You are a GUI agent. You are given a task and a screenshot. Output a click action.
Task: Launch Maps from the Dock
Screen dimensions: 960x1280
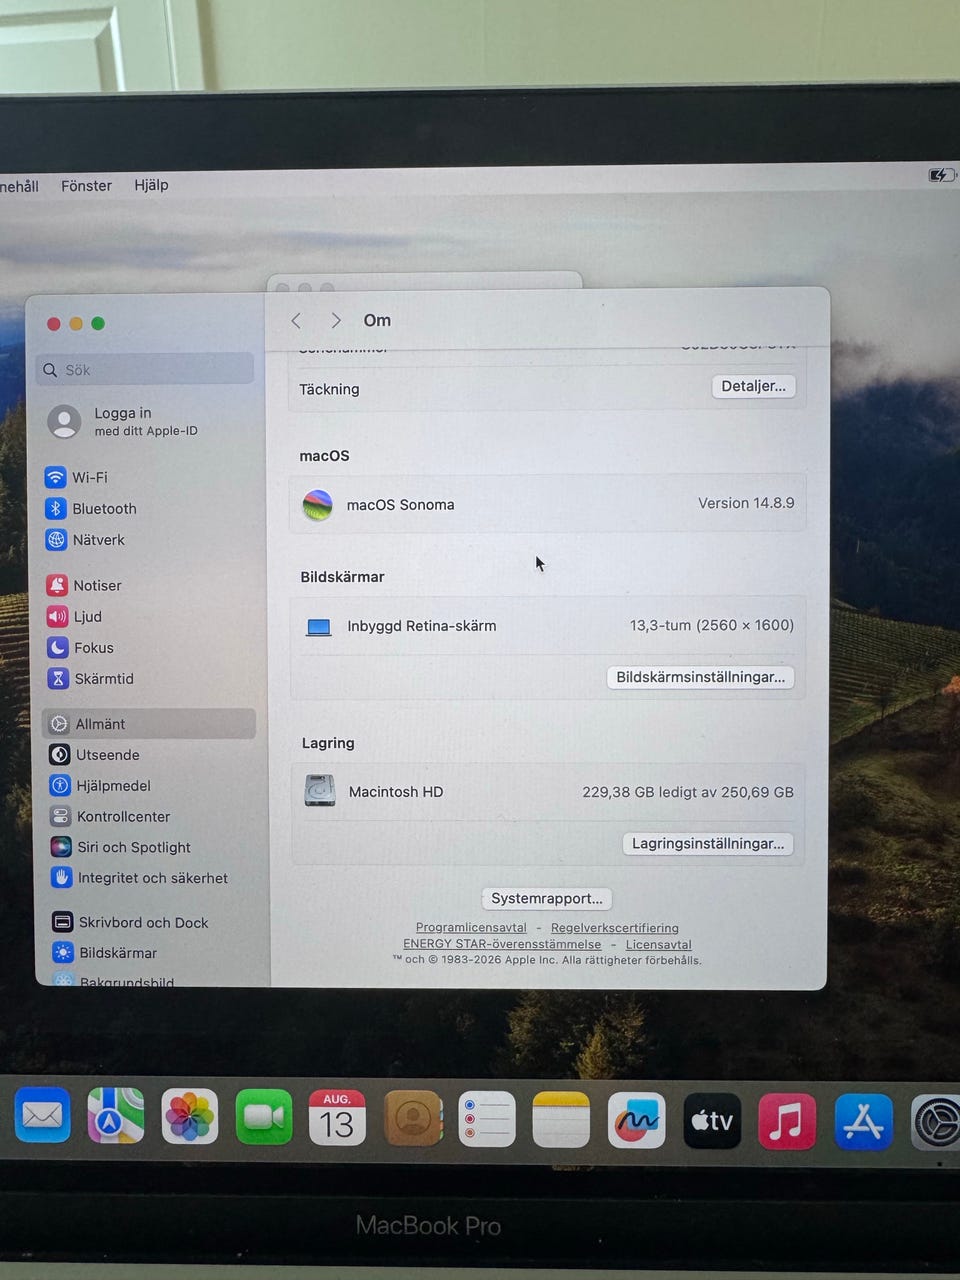pyautogui.click(x=115, y=1117)
